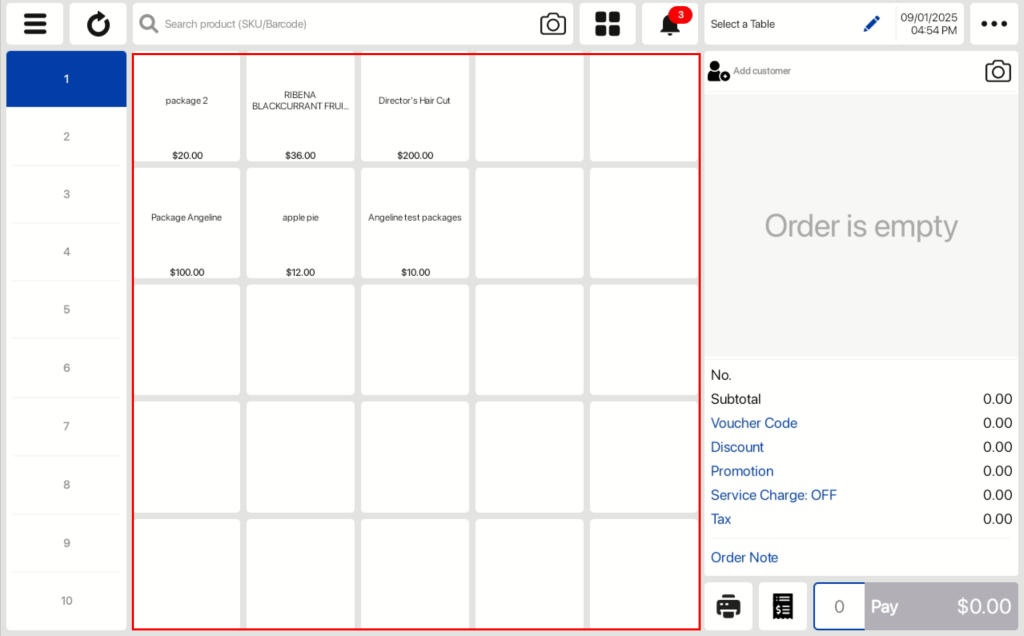This screenshot has width=1024, height=636.
Task: Select category tab 6
Action: [x=67, y=368]
